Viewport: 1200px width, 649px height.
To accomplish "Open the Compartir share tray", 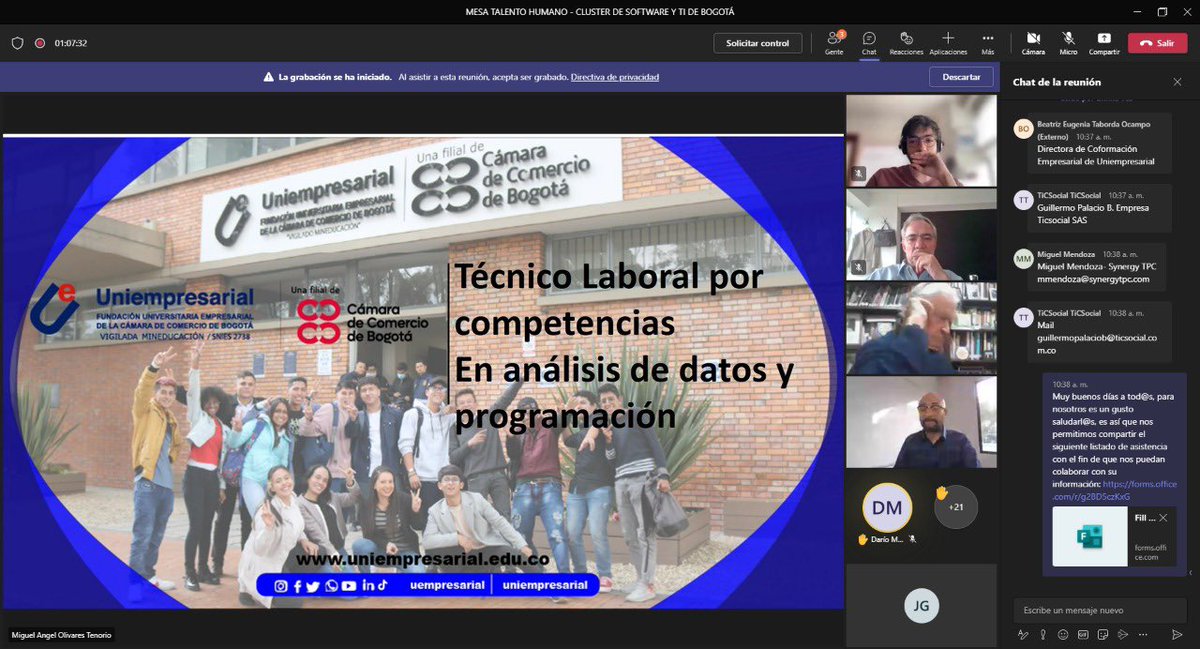I will tap(1104, 42).
